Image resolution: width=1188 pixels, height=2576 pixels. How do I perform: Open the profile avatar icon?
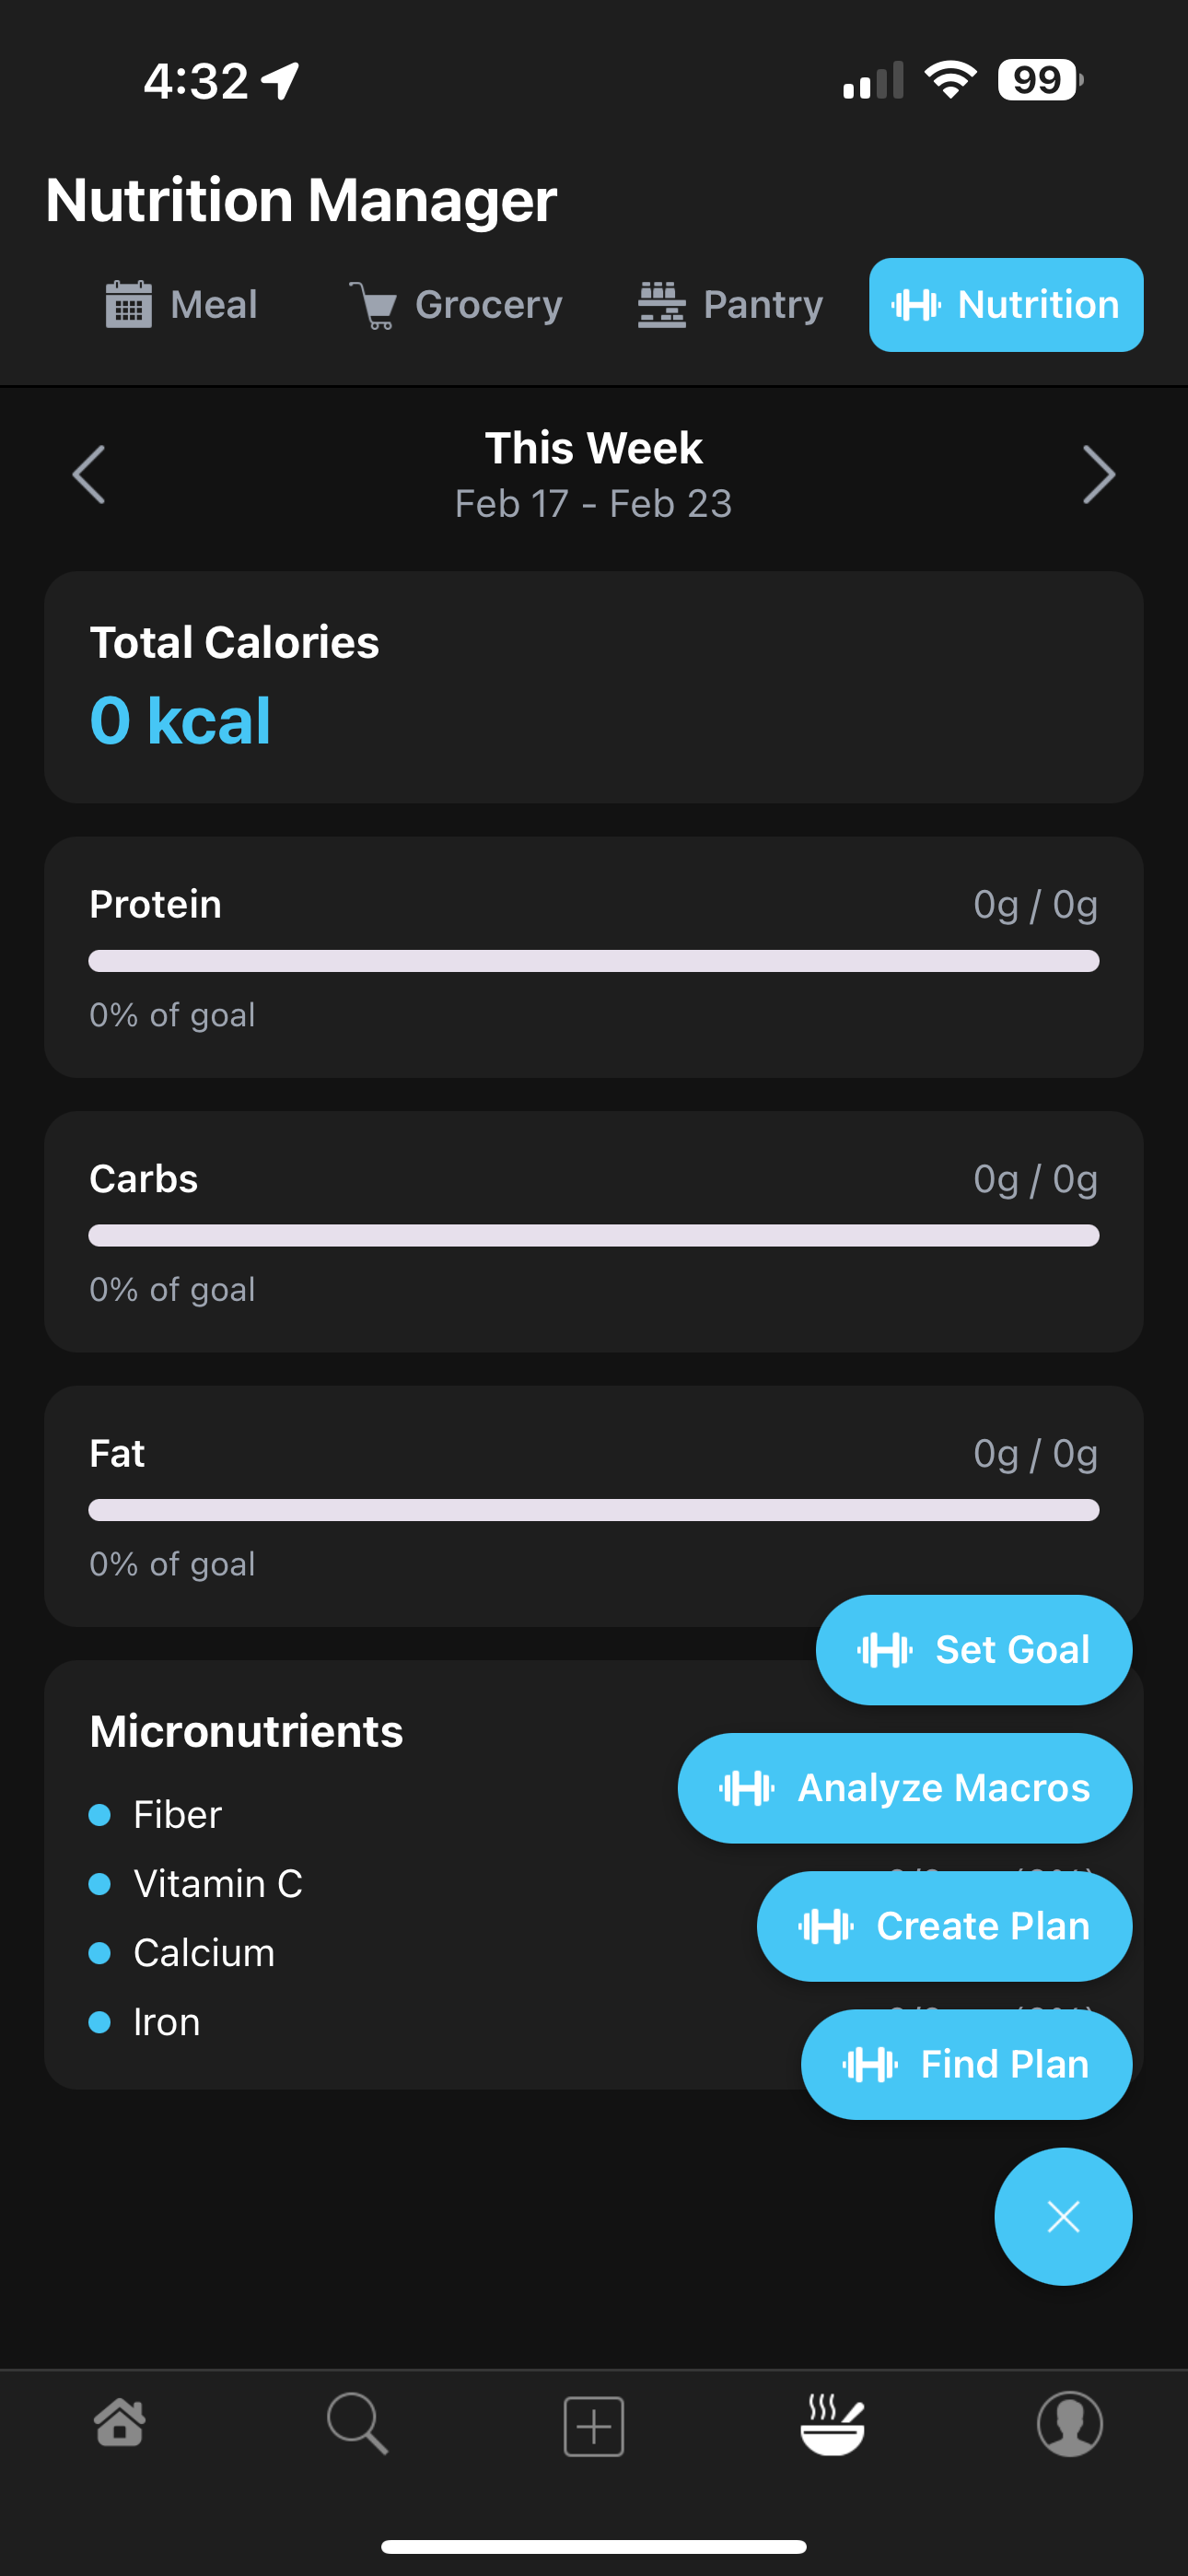tap(1069, 2424)
